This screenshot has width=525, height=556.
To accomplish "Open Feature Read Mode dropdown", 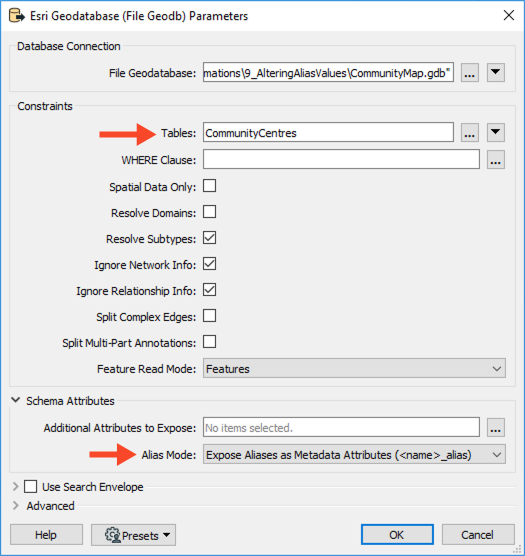I will pyautogui.click(x=354, y=368).
